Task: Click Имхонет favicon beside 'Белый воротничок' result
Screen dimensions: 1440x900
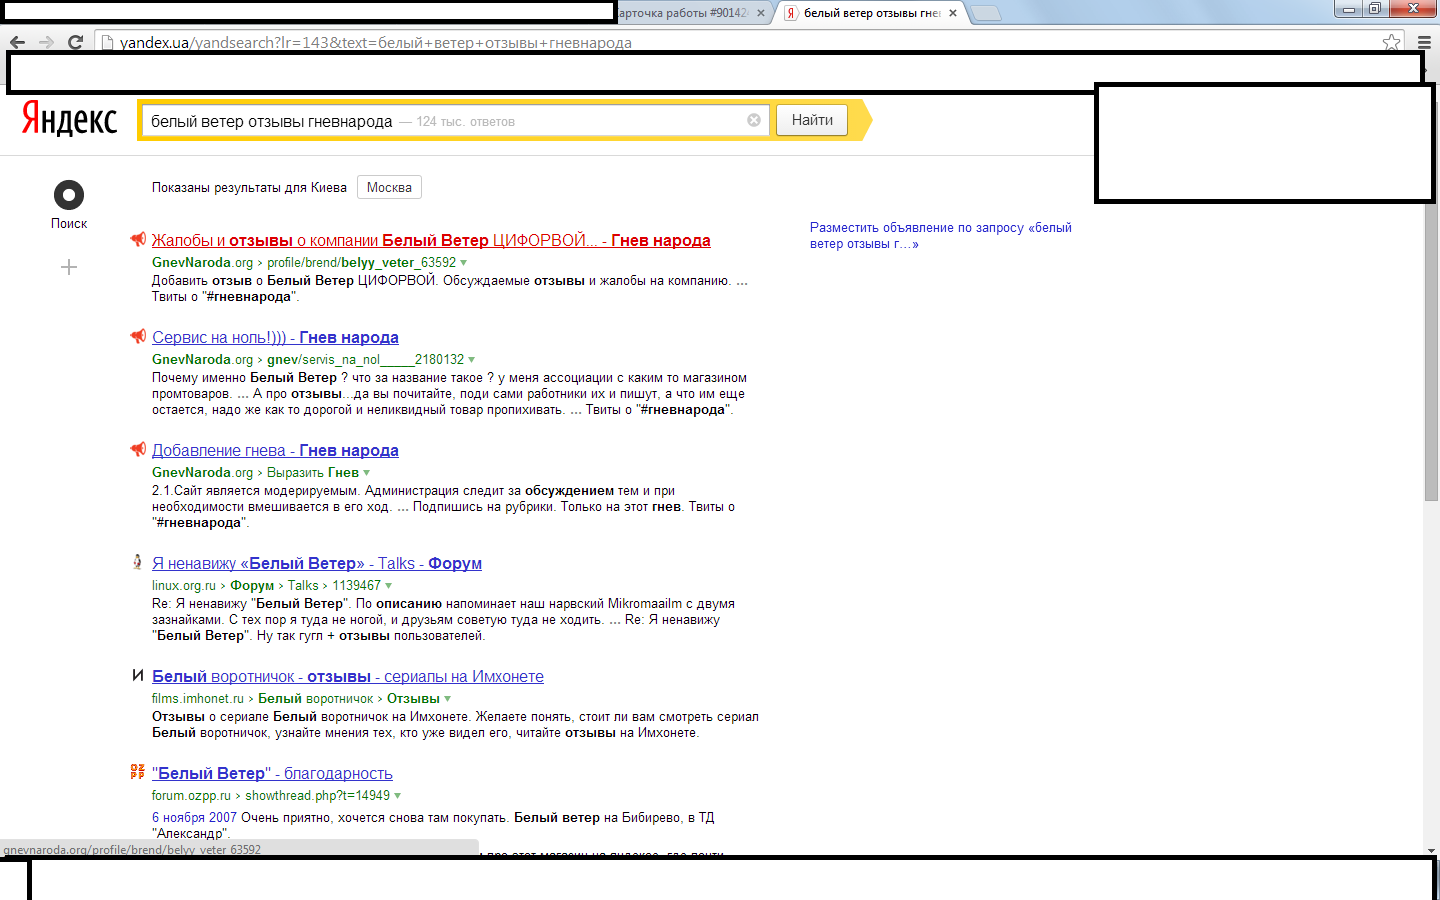Action: click(138, 675)
